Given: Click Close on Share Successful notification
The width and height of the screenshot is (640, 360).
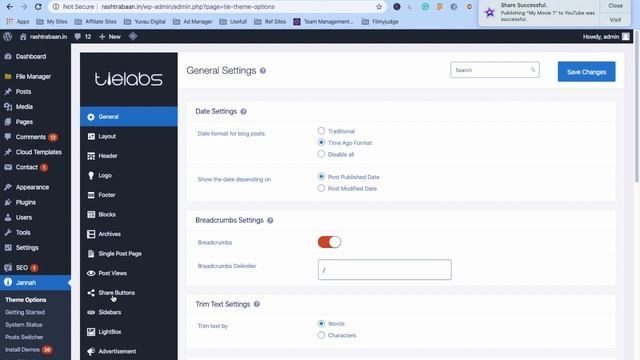Looking at the screenshot, I should click(x=616, y=6).
